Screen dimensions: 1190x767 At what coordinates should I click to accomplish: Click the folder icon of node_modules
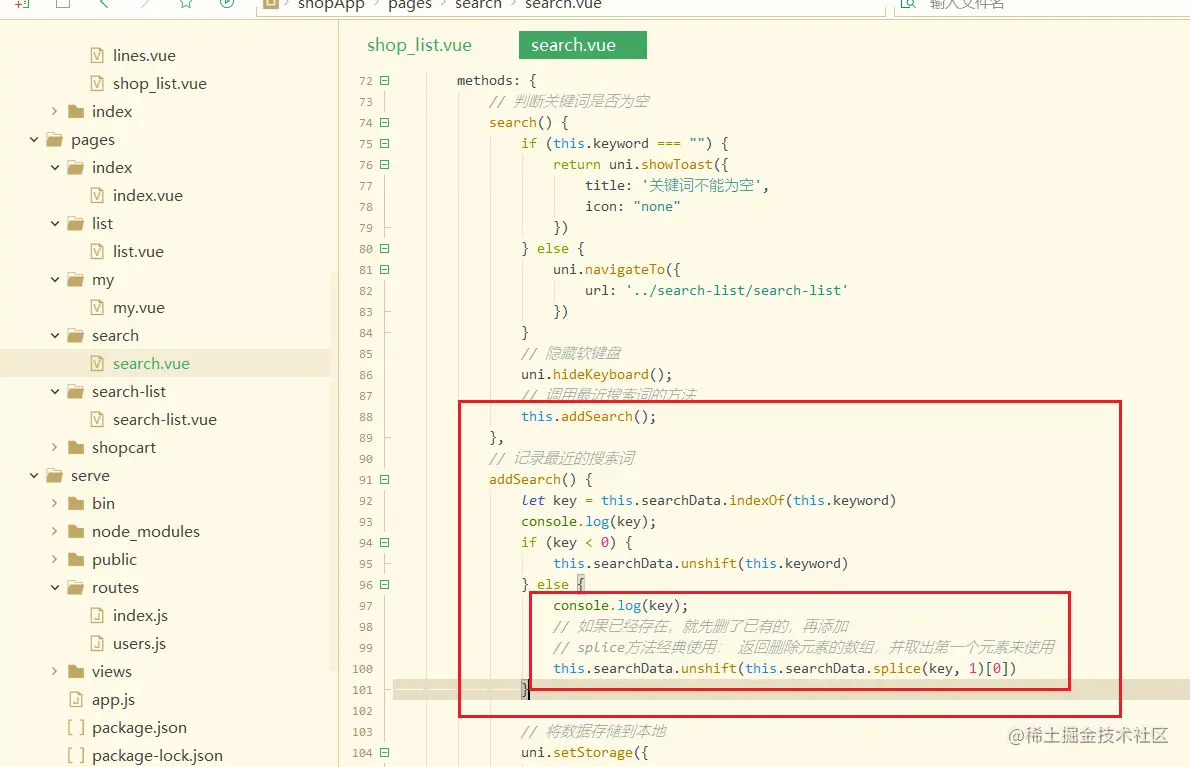(76, 532)
